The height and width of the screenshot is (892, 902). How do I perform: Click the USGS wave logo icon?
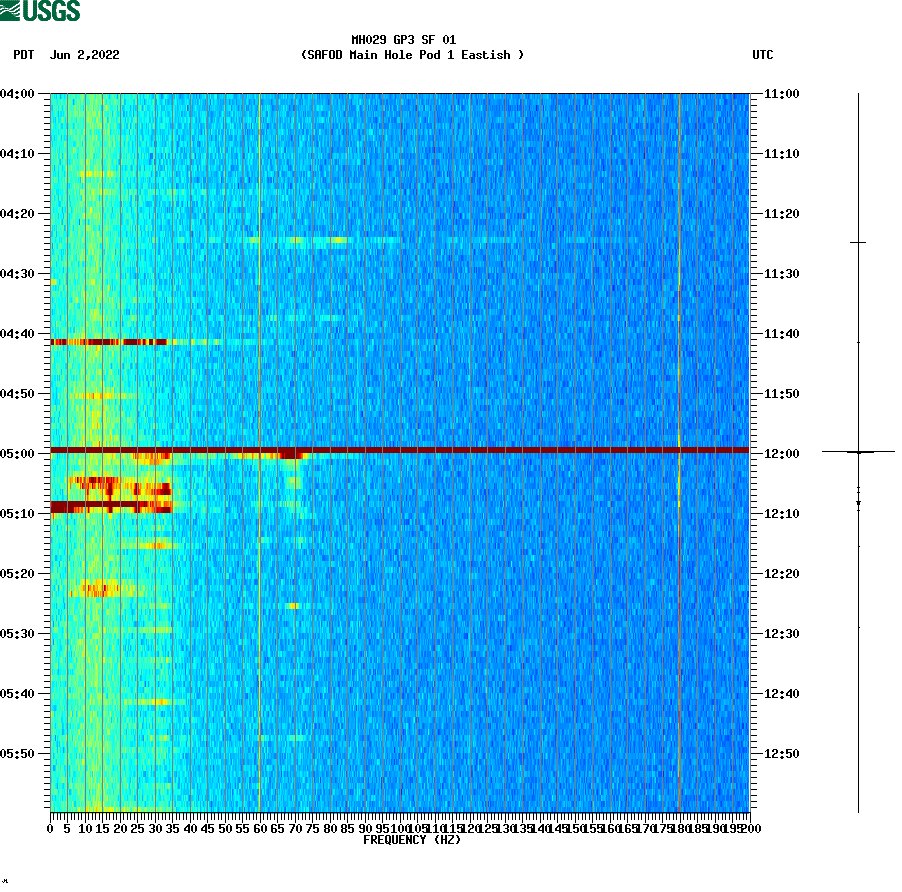coord(10,10)
